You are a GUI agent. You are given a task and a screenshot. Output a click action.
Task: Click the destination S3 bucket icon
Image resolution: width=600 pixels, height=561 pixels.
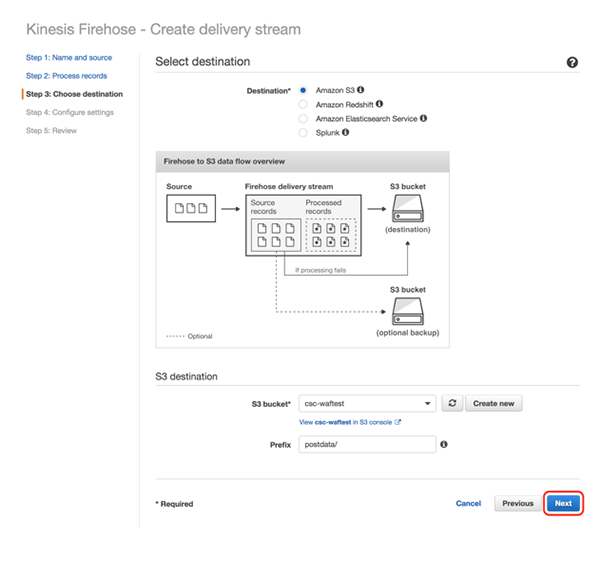(x=406, y=209)
